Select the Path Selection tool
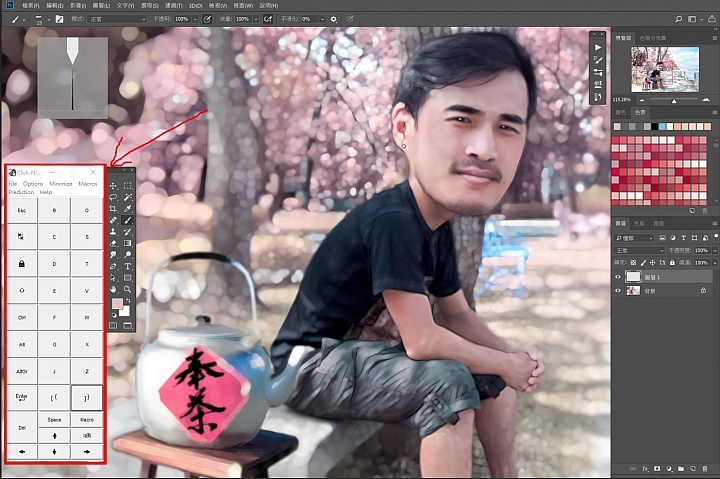 point(113,277)
